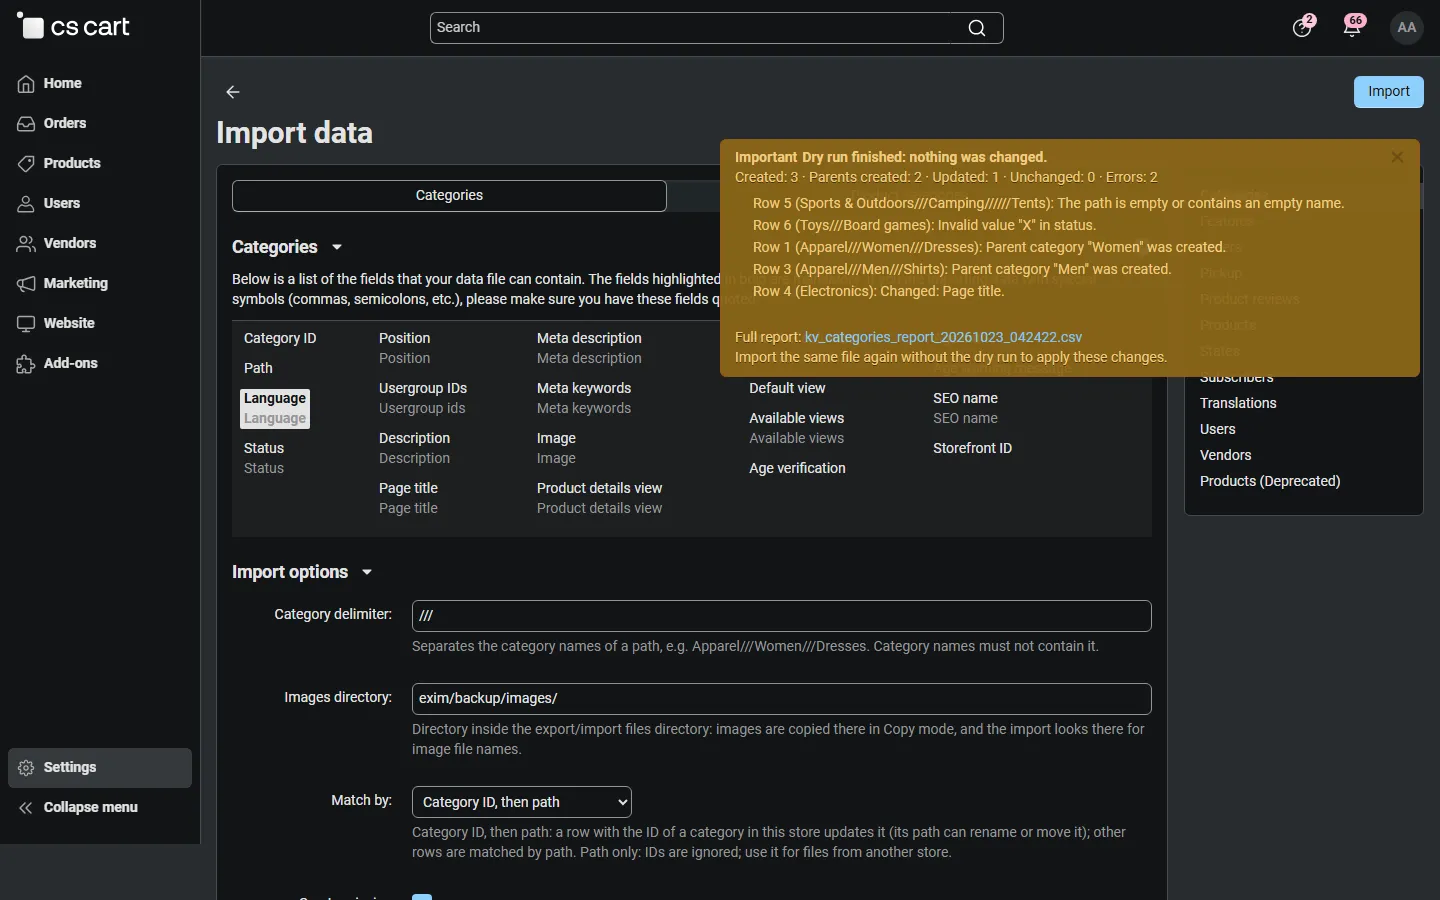Choose Translations in the right-hand list

coord(1238,403)
